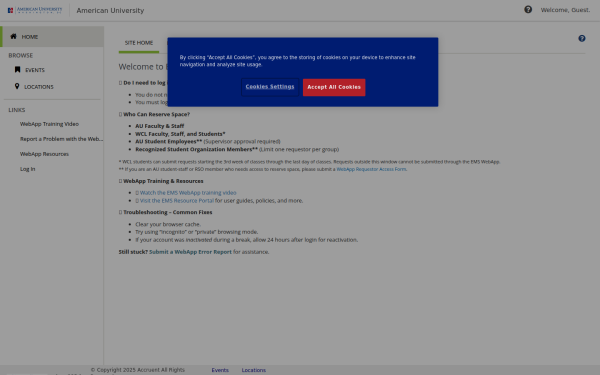Click the American University logo

35,10
